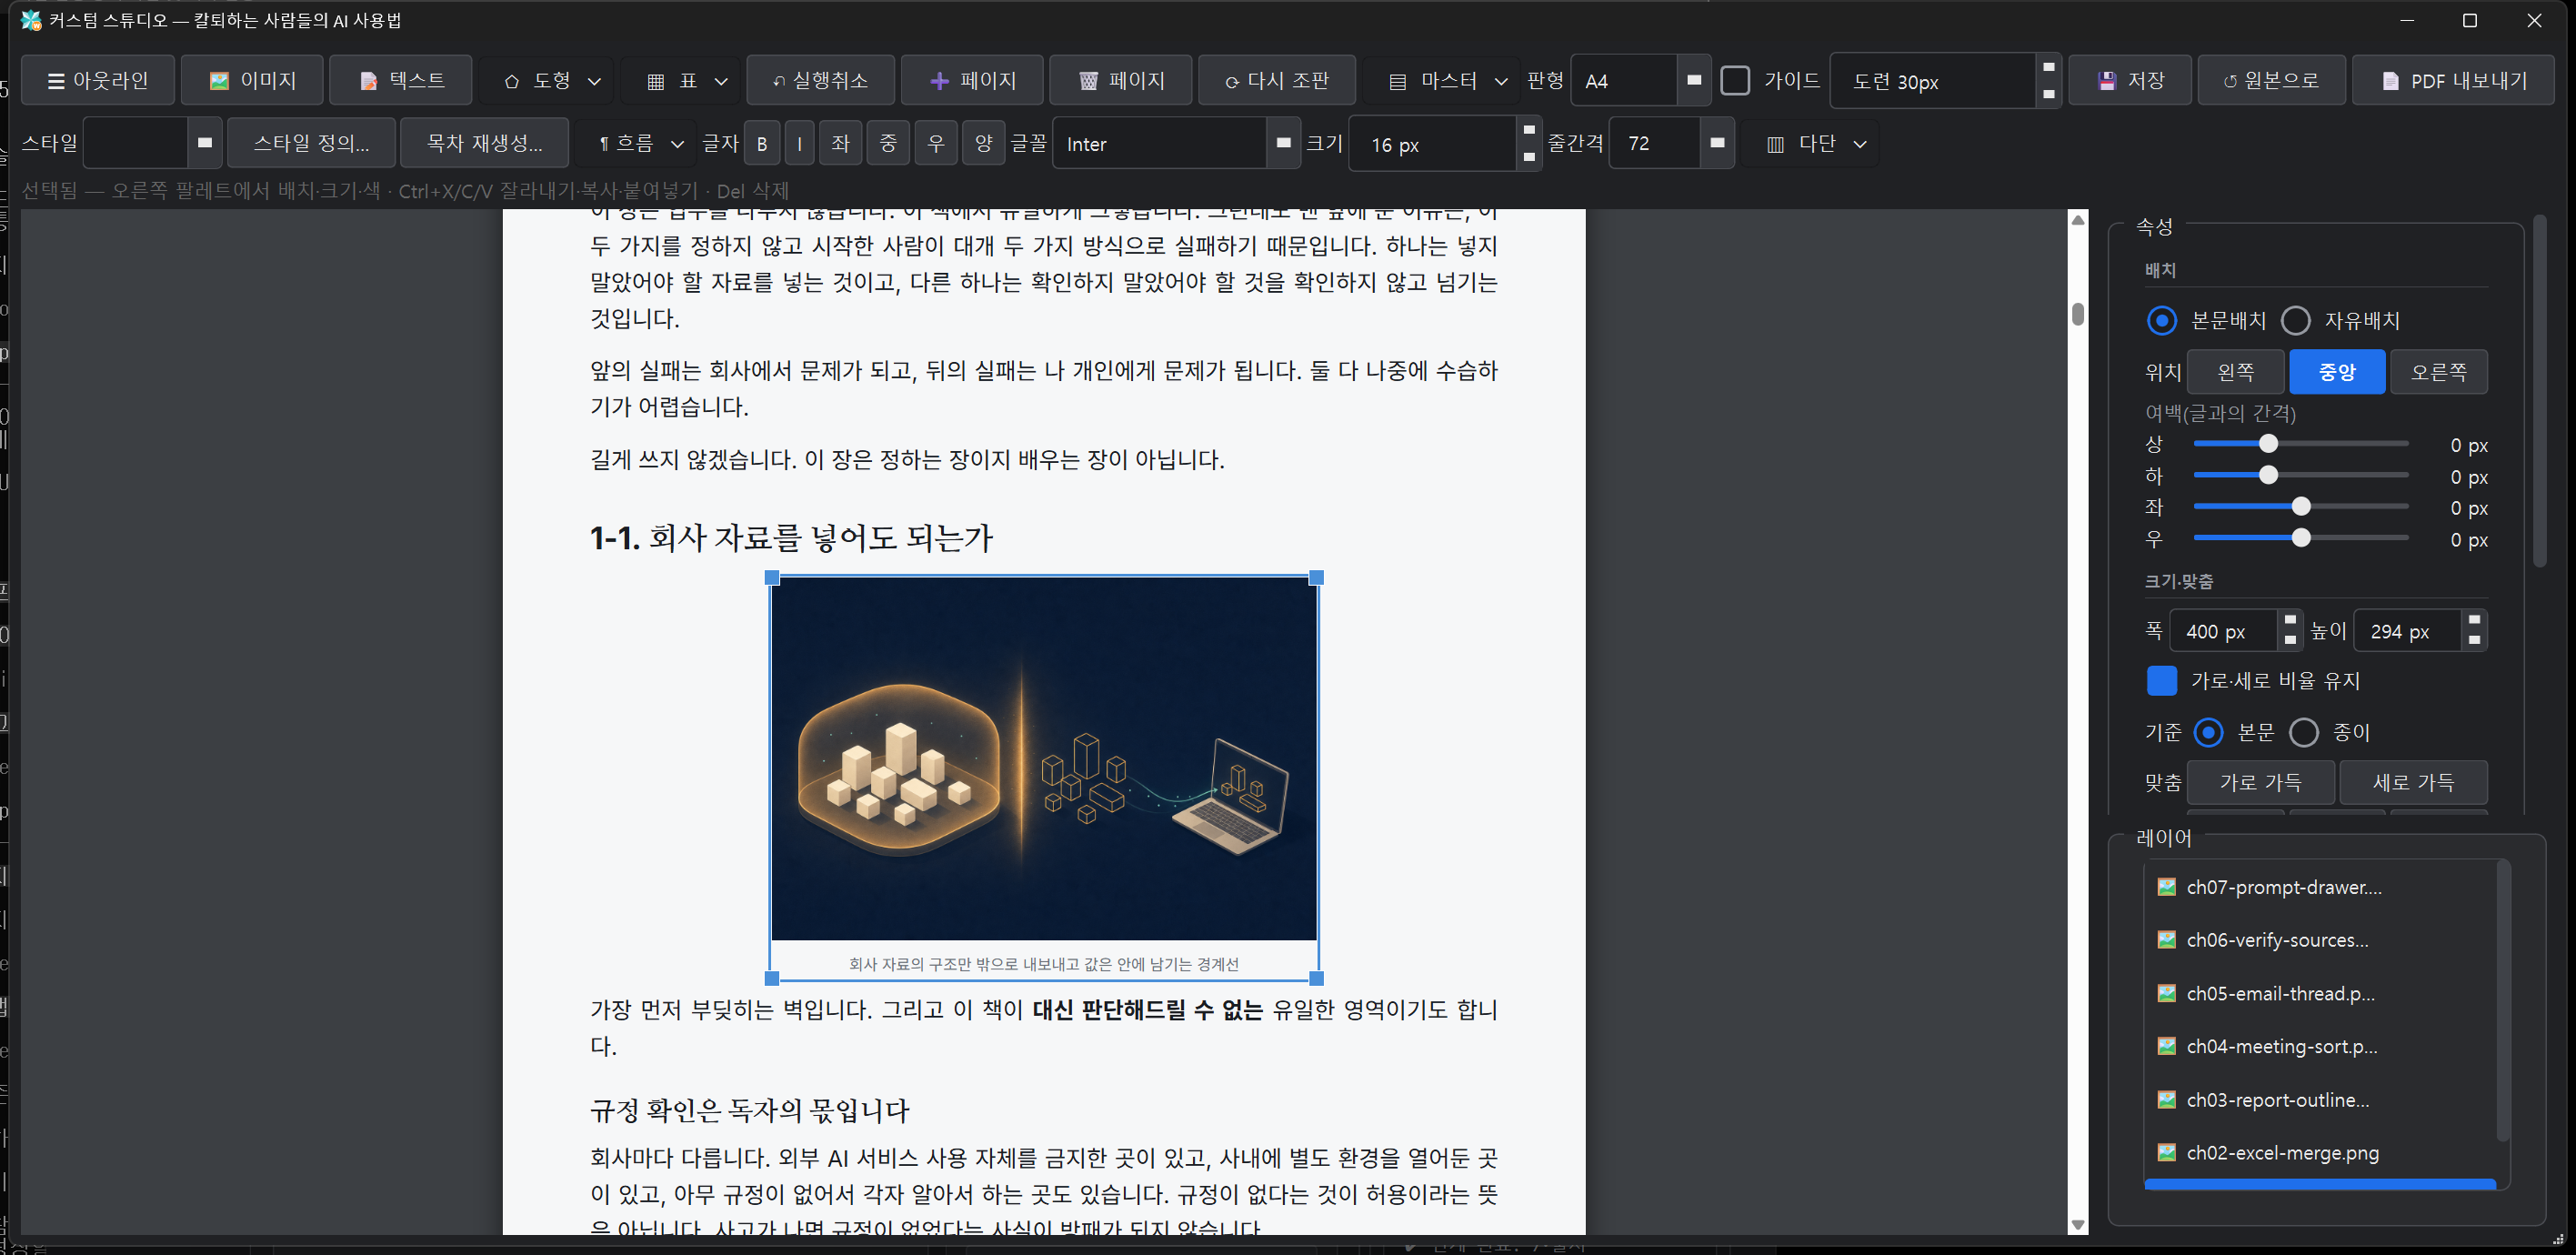The height and width of the screenshot is (1255, 2576).
Task: Re-run layout with 다시 조판
Action: pyautogui.click(x=1277, y=80)
